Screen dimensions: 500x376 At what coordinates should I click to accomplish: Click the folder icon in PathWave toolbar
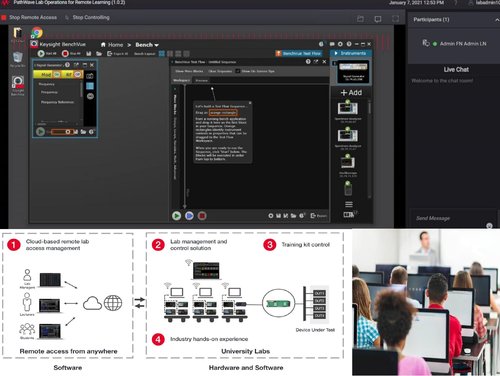coord(360,19)
